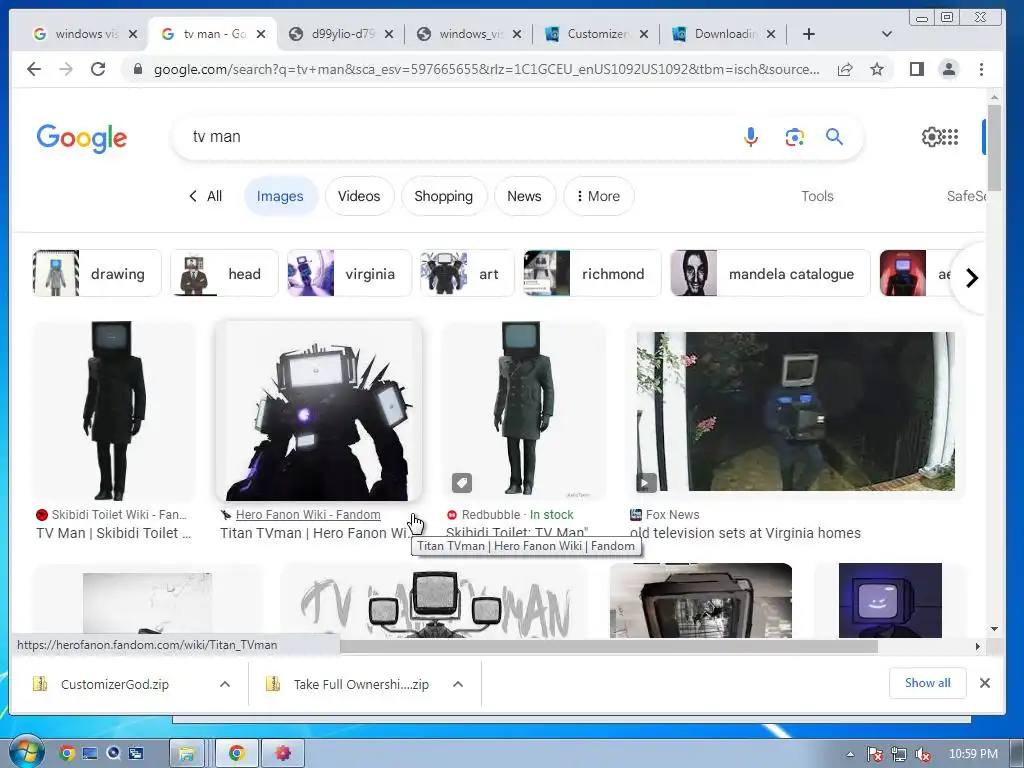
Task: Click the Chrome taskbar button
Action: [x=236, y=754]
